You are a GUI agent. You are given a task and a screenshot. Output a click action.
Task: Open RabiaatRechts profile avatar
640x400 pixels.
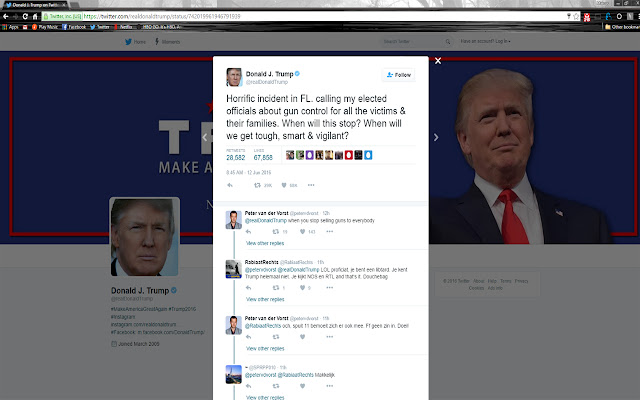(x=234, y=269)
